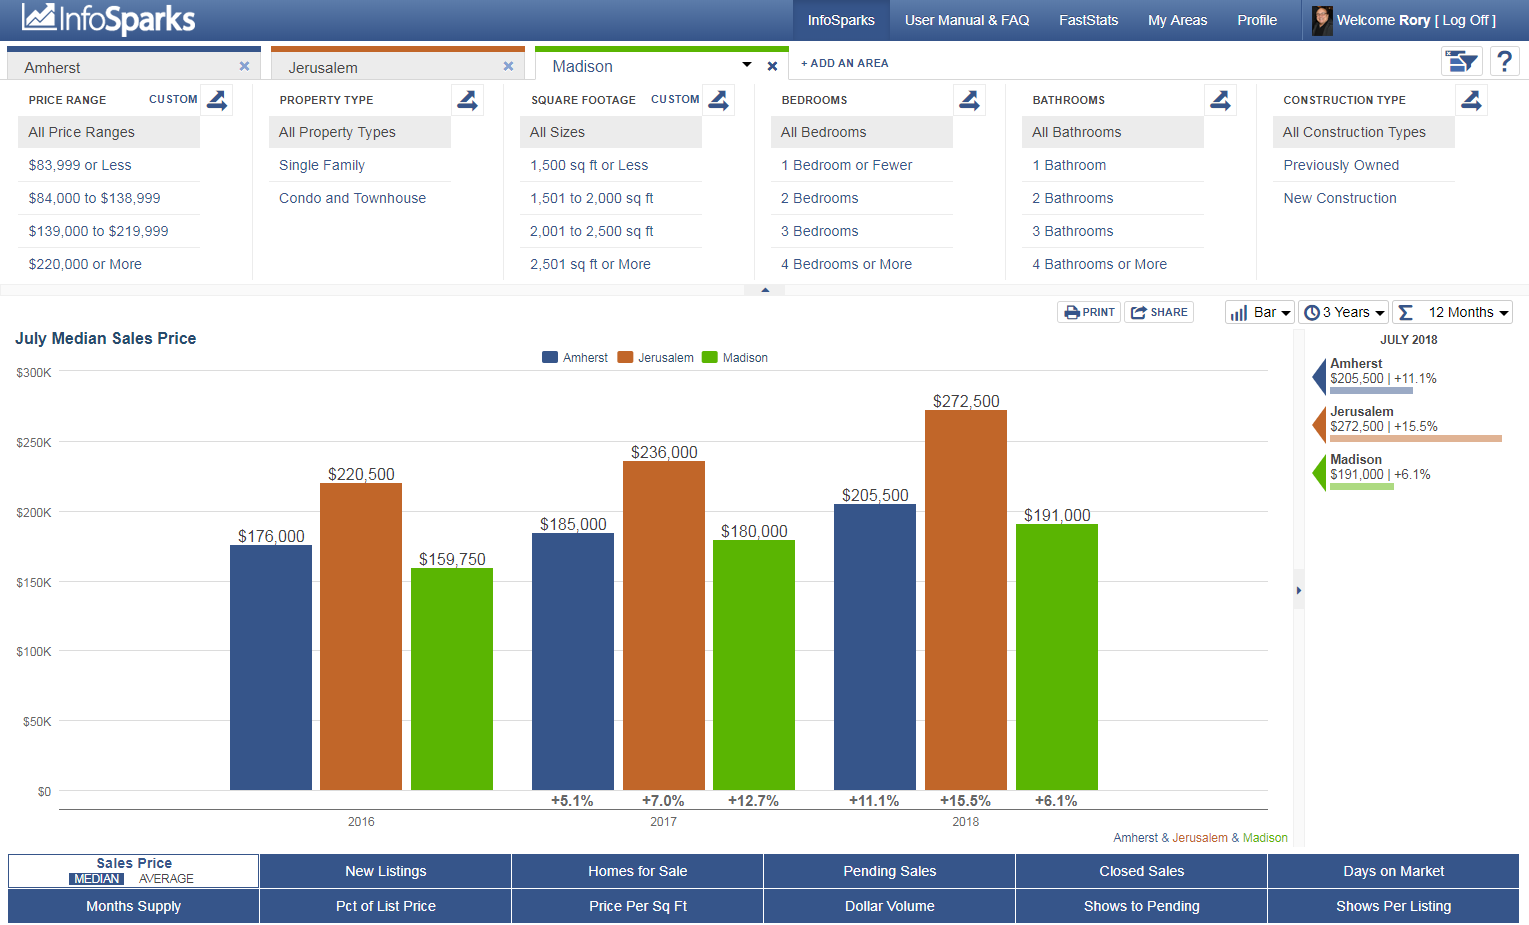Screen dimensions: 1529x925
Task: Open the help question mark icon
Action: [x=1504, y=62]
